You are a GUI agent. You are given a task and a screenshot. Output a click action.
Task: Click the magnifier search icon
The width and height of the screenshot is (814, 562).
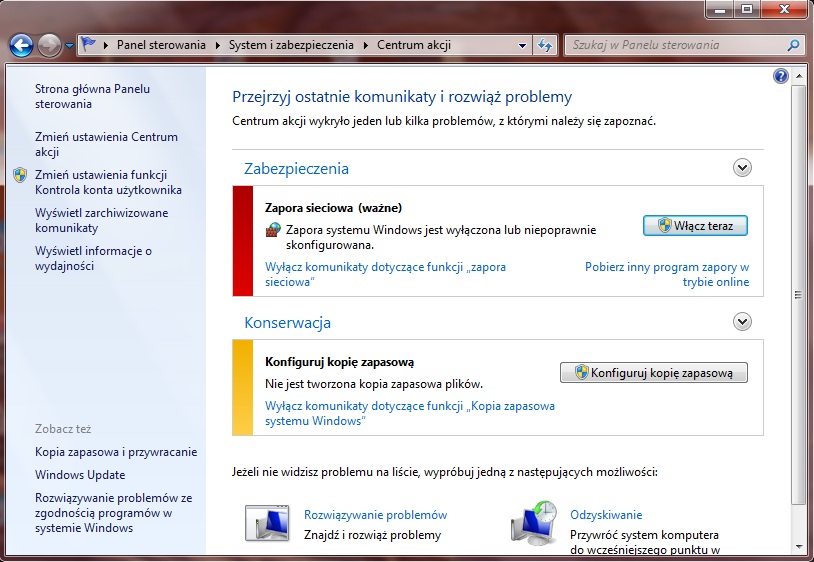[x=793, y=45]
